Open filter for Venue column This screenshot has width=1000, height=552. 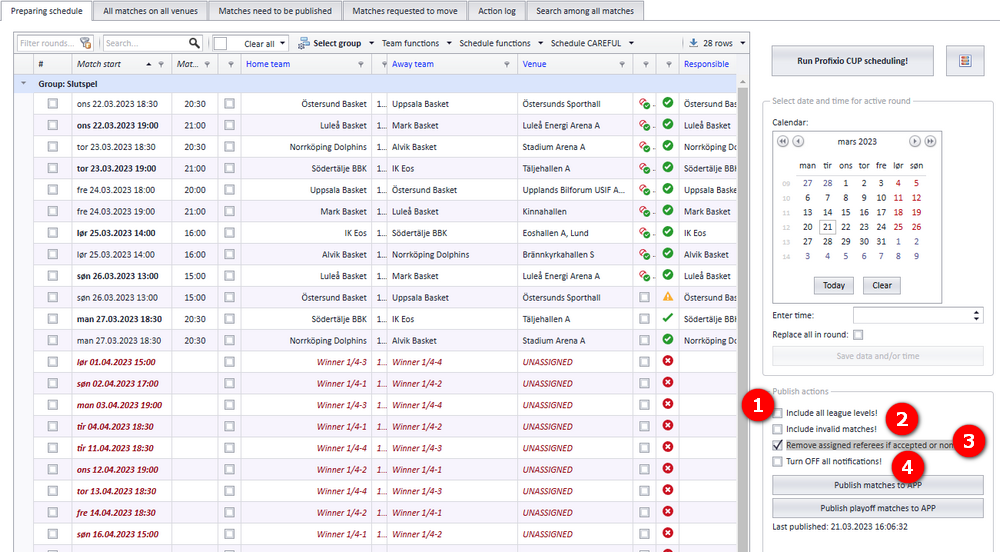click(x=622, y=64)
